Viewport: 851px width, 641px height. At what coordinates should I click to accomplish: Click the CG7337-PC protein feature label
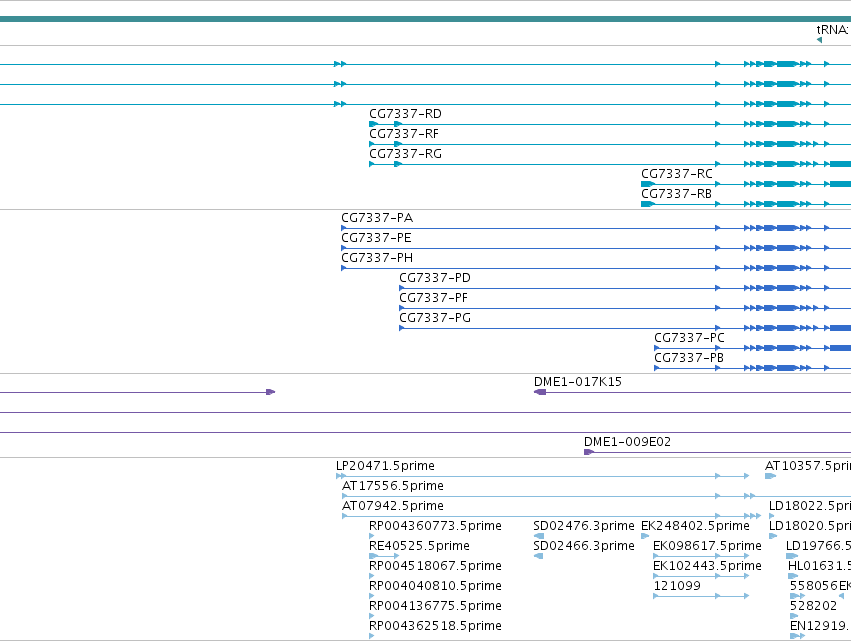[689, 339]
